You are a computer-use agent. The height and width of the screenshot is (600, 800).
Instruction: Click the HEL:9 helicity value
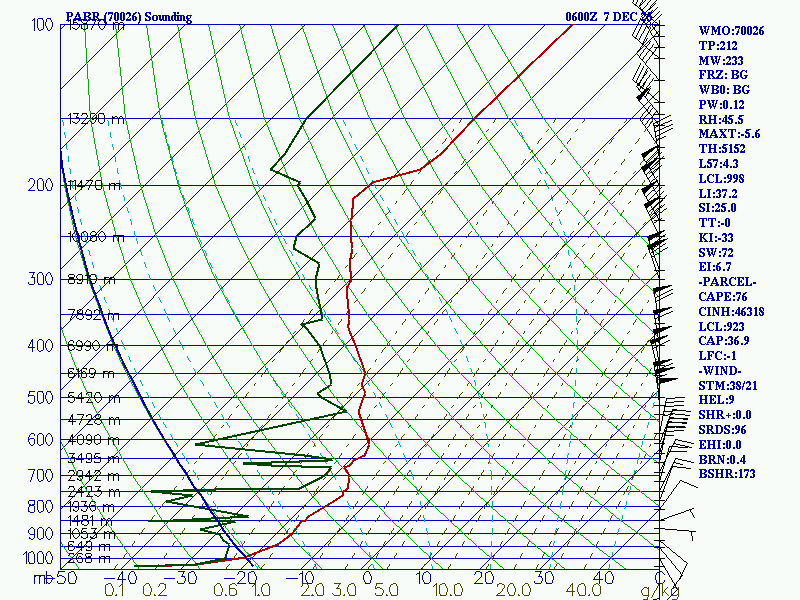click(x=716, y=400)
